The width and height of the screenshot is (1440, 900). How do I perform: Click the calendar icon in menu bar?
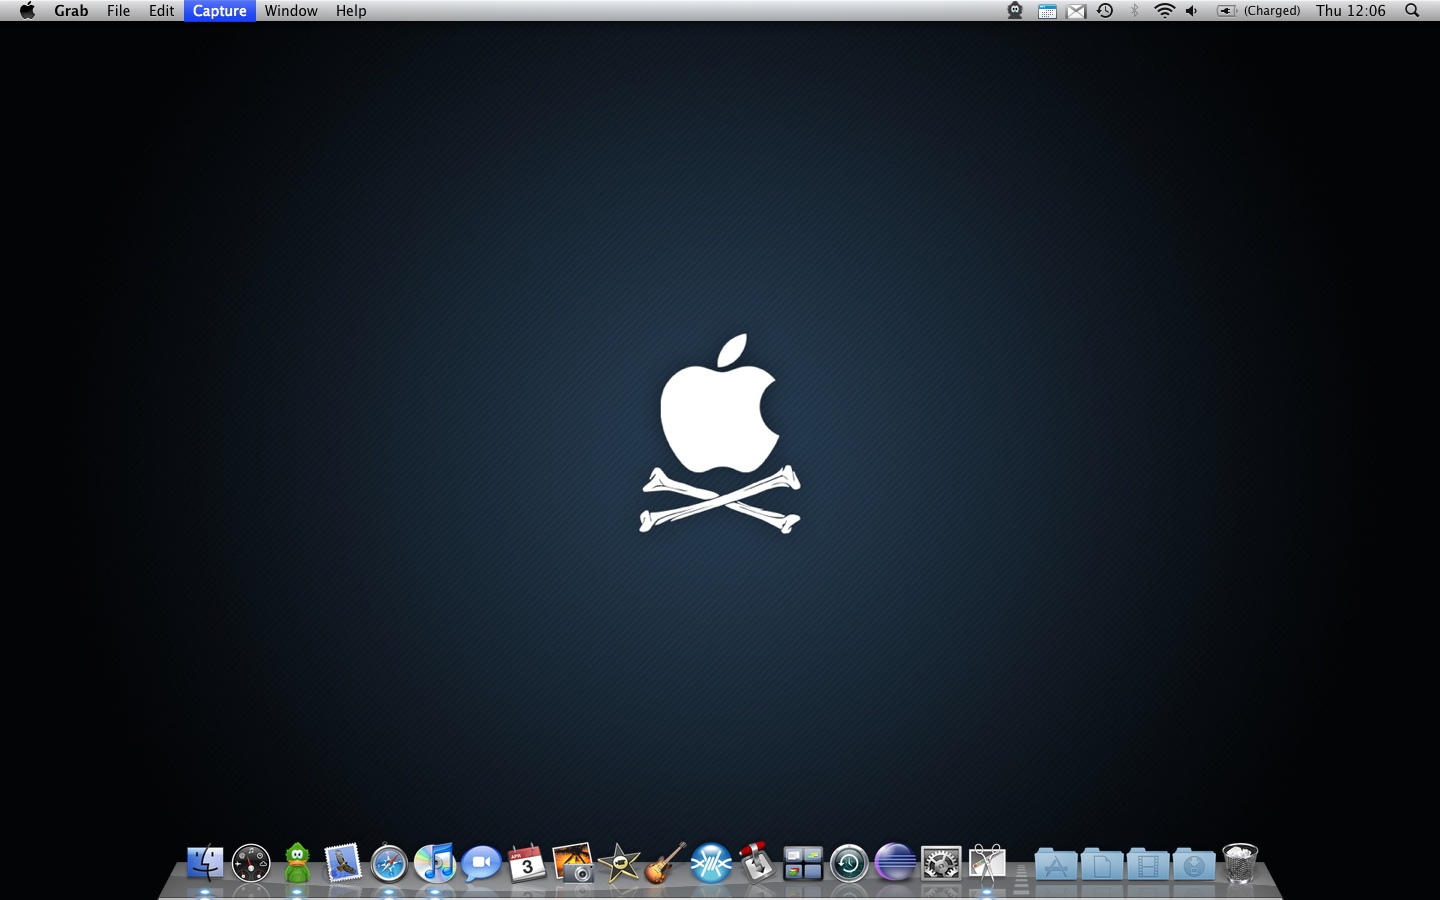tap(1047, 11)
